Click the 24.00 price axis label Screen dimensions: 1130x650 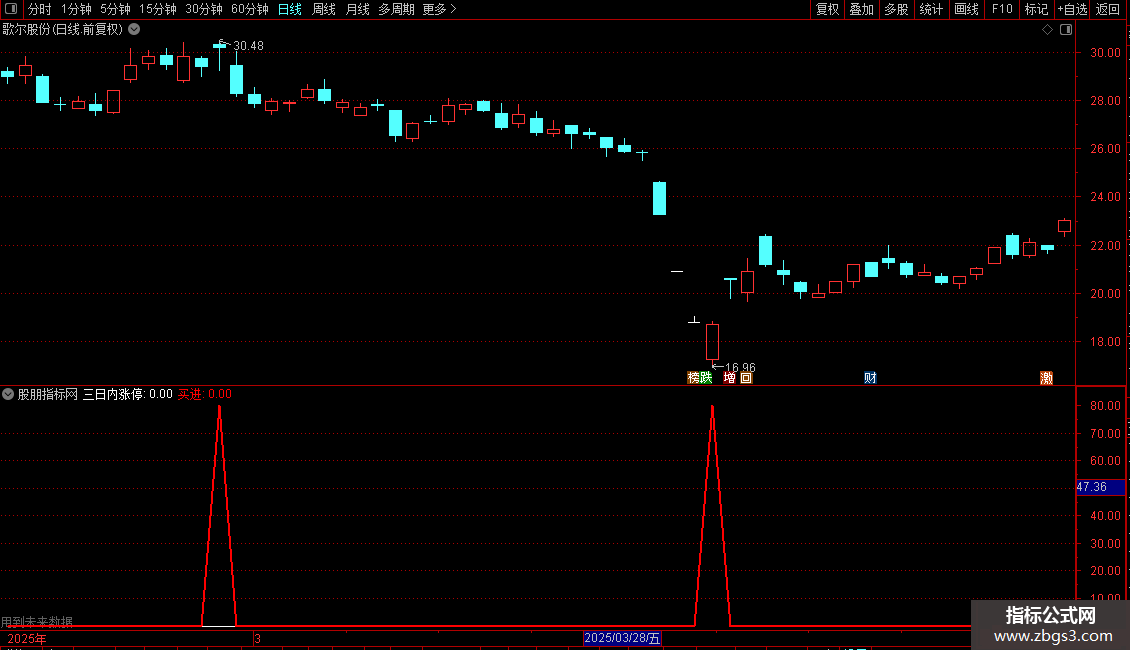1105,197
